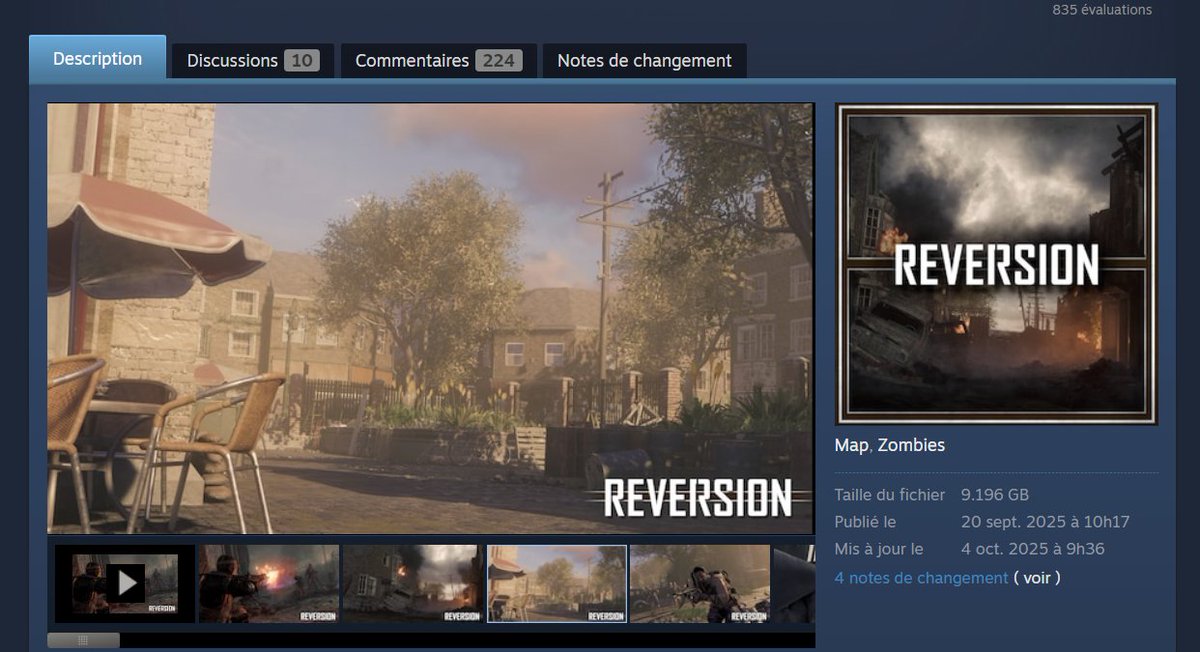The width and height of the screenshot is (1200, 652).
Task: Select the highlighted café street thumbnail
Action: 557,584
